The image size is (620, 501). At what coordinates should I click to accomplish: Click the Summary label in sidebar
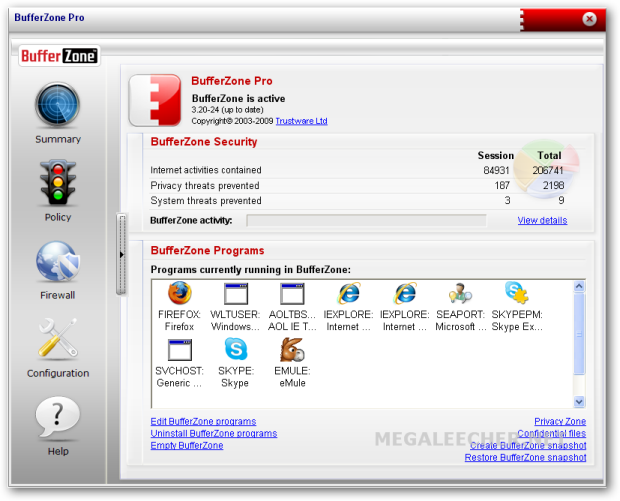[x=58, y=139]
